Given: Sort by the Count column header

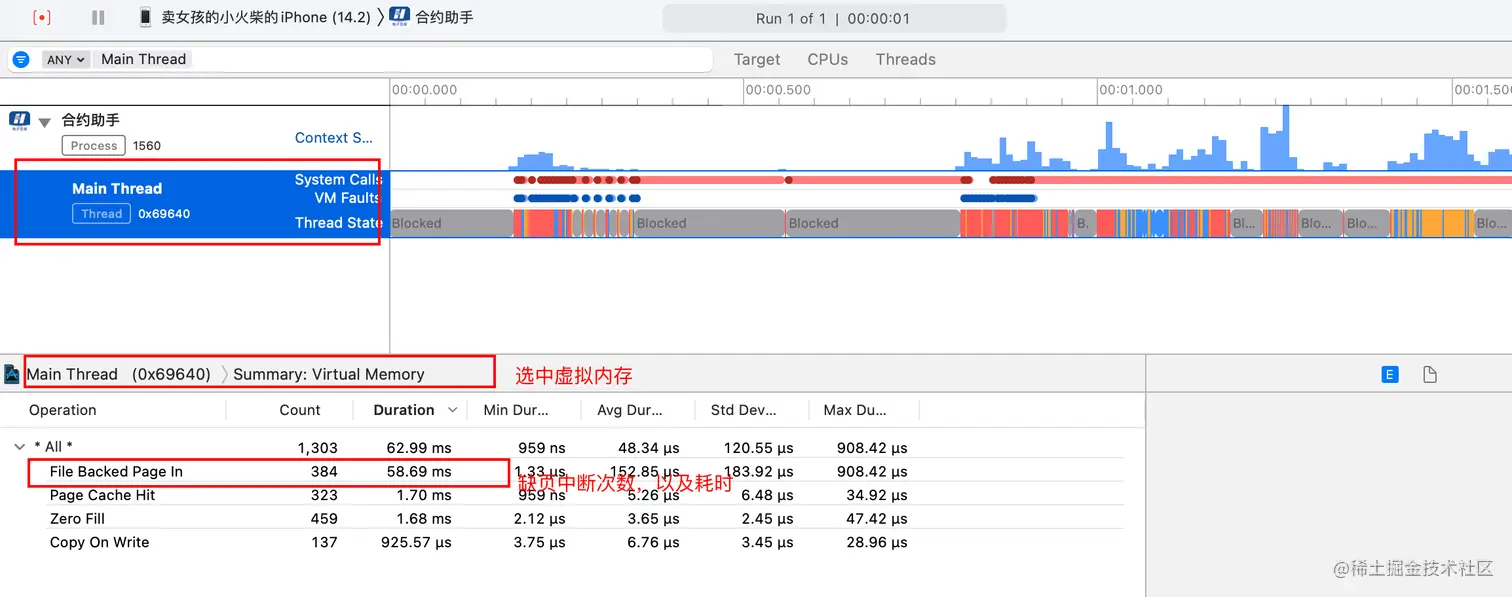Looking at the screenshot, I should point(300,410).
